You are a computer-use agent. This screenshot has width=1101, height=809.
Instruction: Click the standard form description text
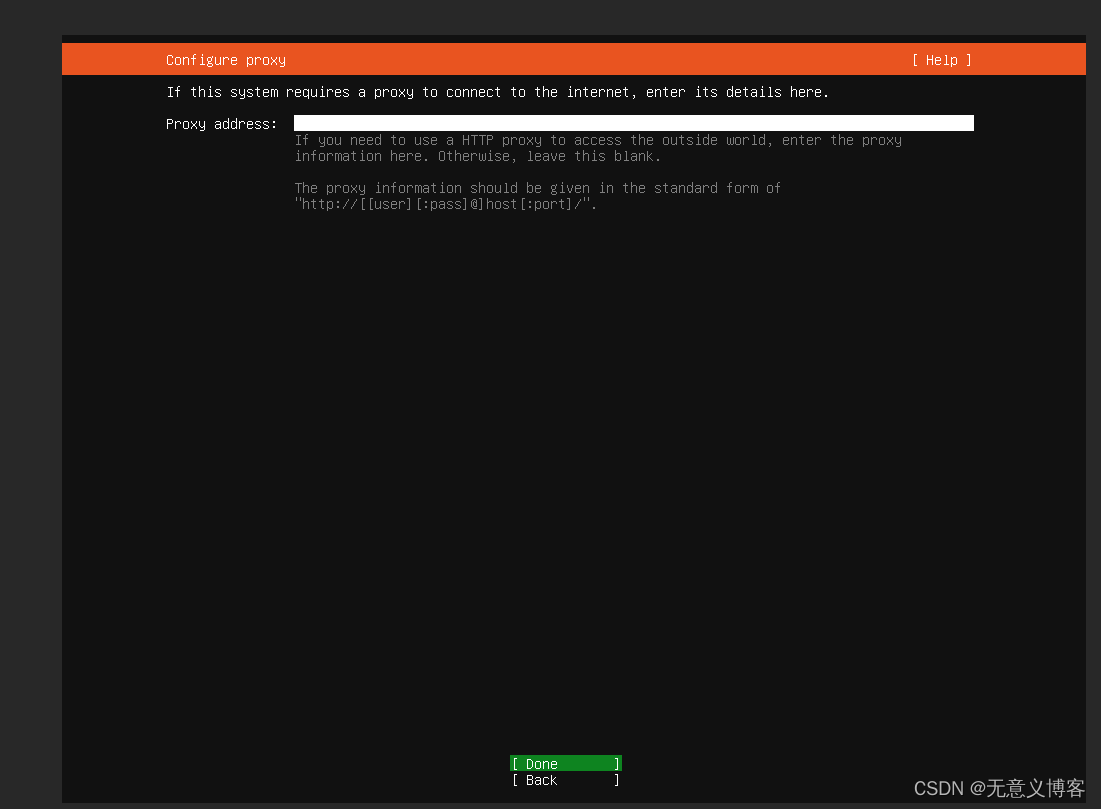(x=537, y=188)
